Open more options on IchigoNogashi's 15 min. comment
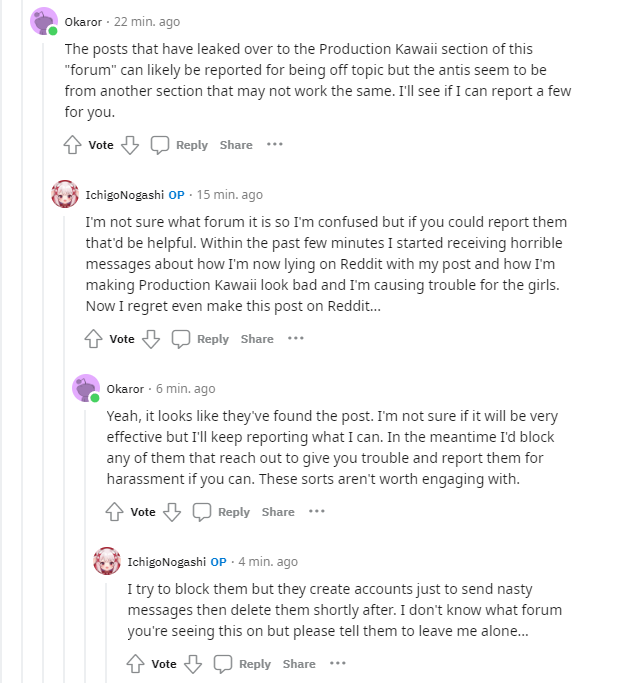Screen dimensions: 632x683 296,339
